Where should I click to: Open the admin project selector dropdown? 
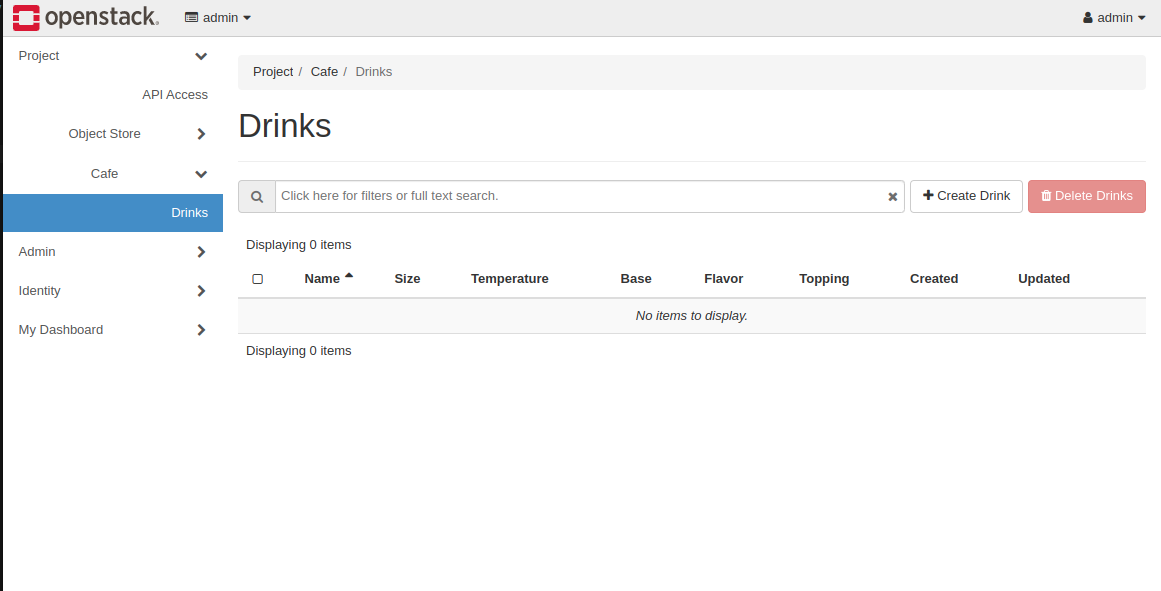point(218,17)
